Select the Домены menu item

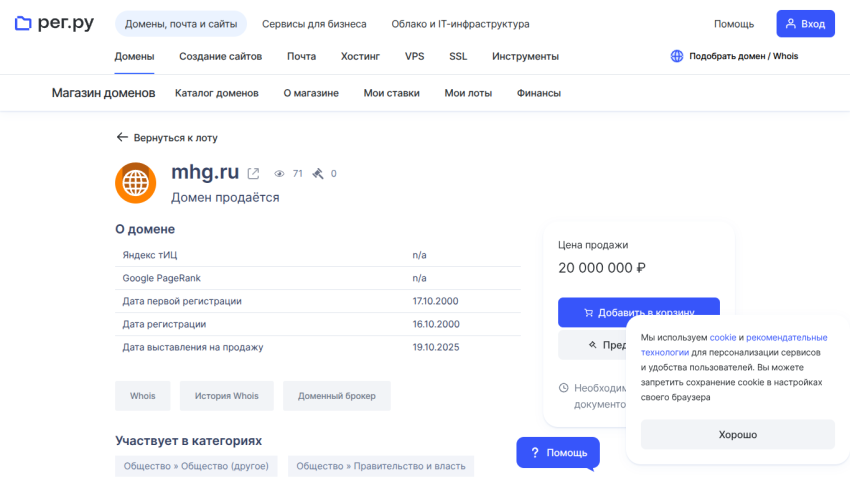pos(134,56)
